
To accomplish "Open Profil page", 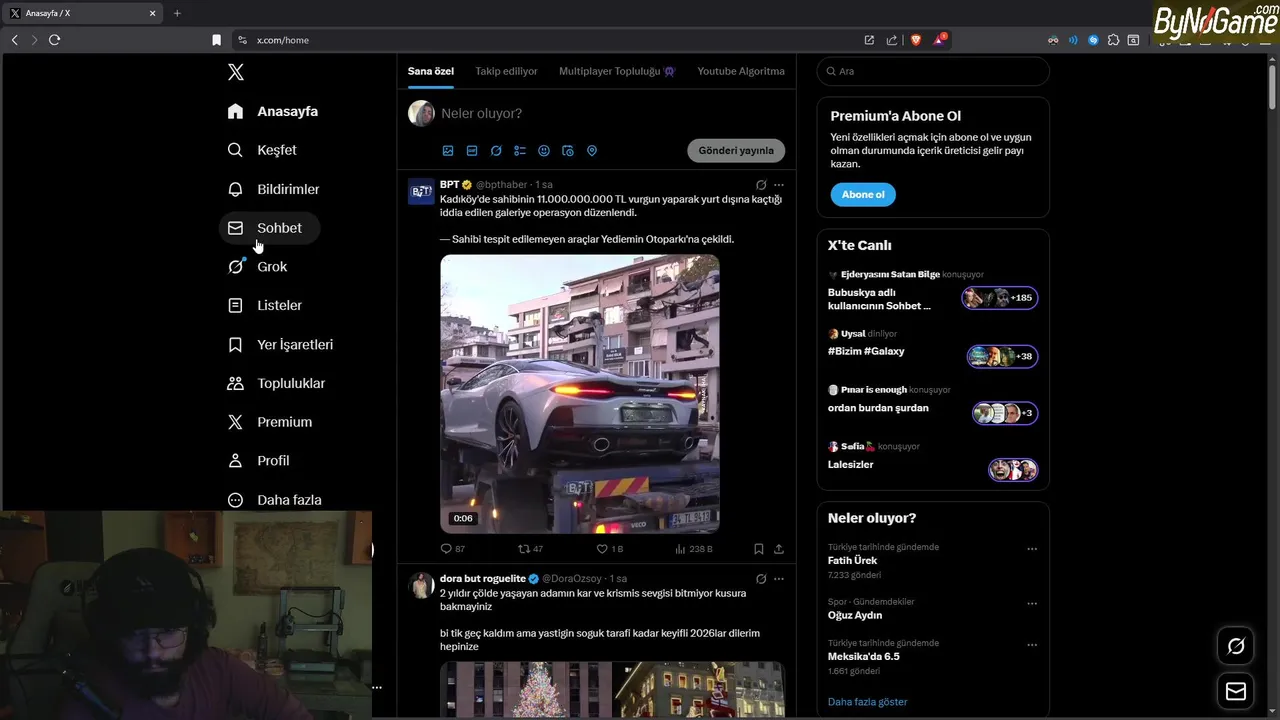I will tap(259, 461).
